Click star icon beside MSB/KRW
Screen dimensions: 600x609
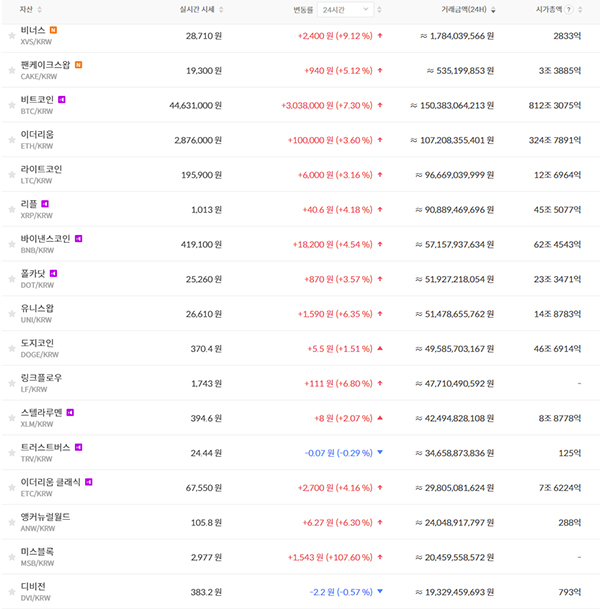(x=12, y=557)
